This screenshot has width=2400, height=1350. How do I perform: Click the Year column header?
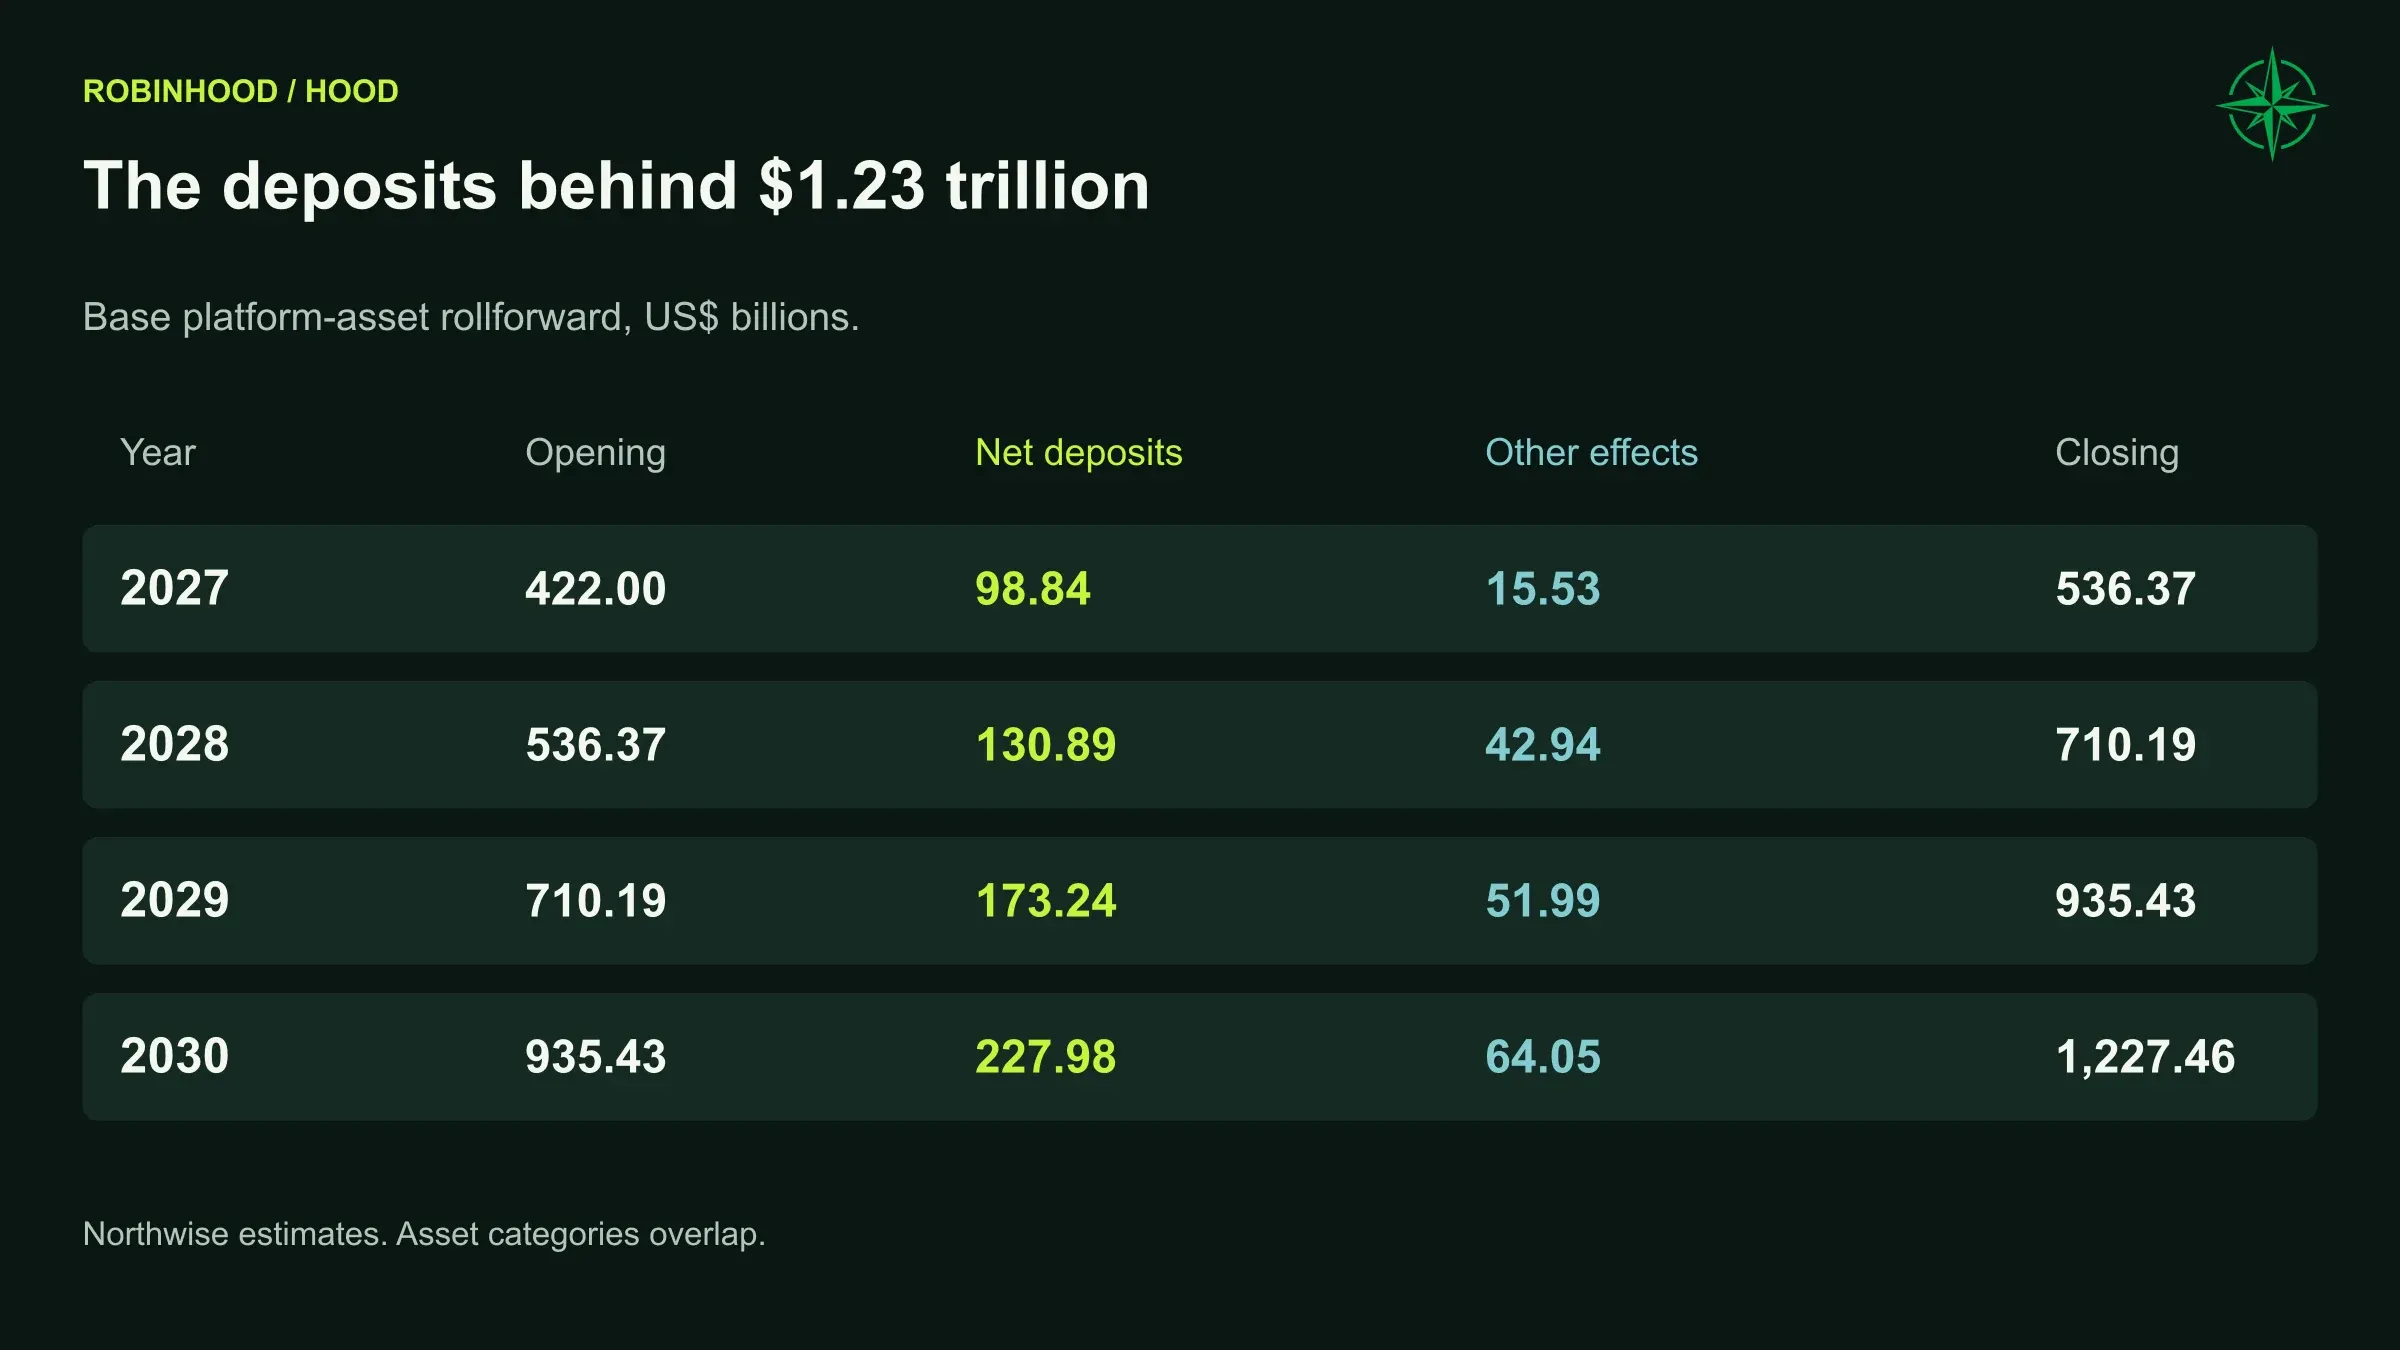point(157,453)
